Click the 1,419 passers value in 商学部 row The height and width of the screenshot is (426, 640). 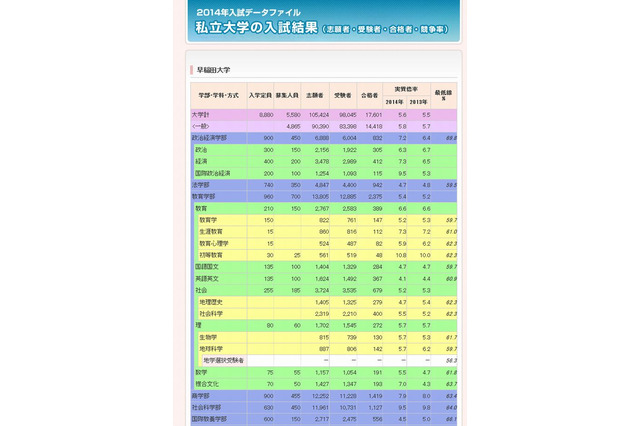pos(375,396)
